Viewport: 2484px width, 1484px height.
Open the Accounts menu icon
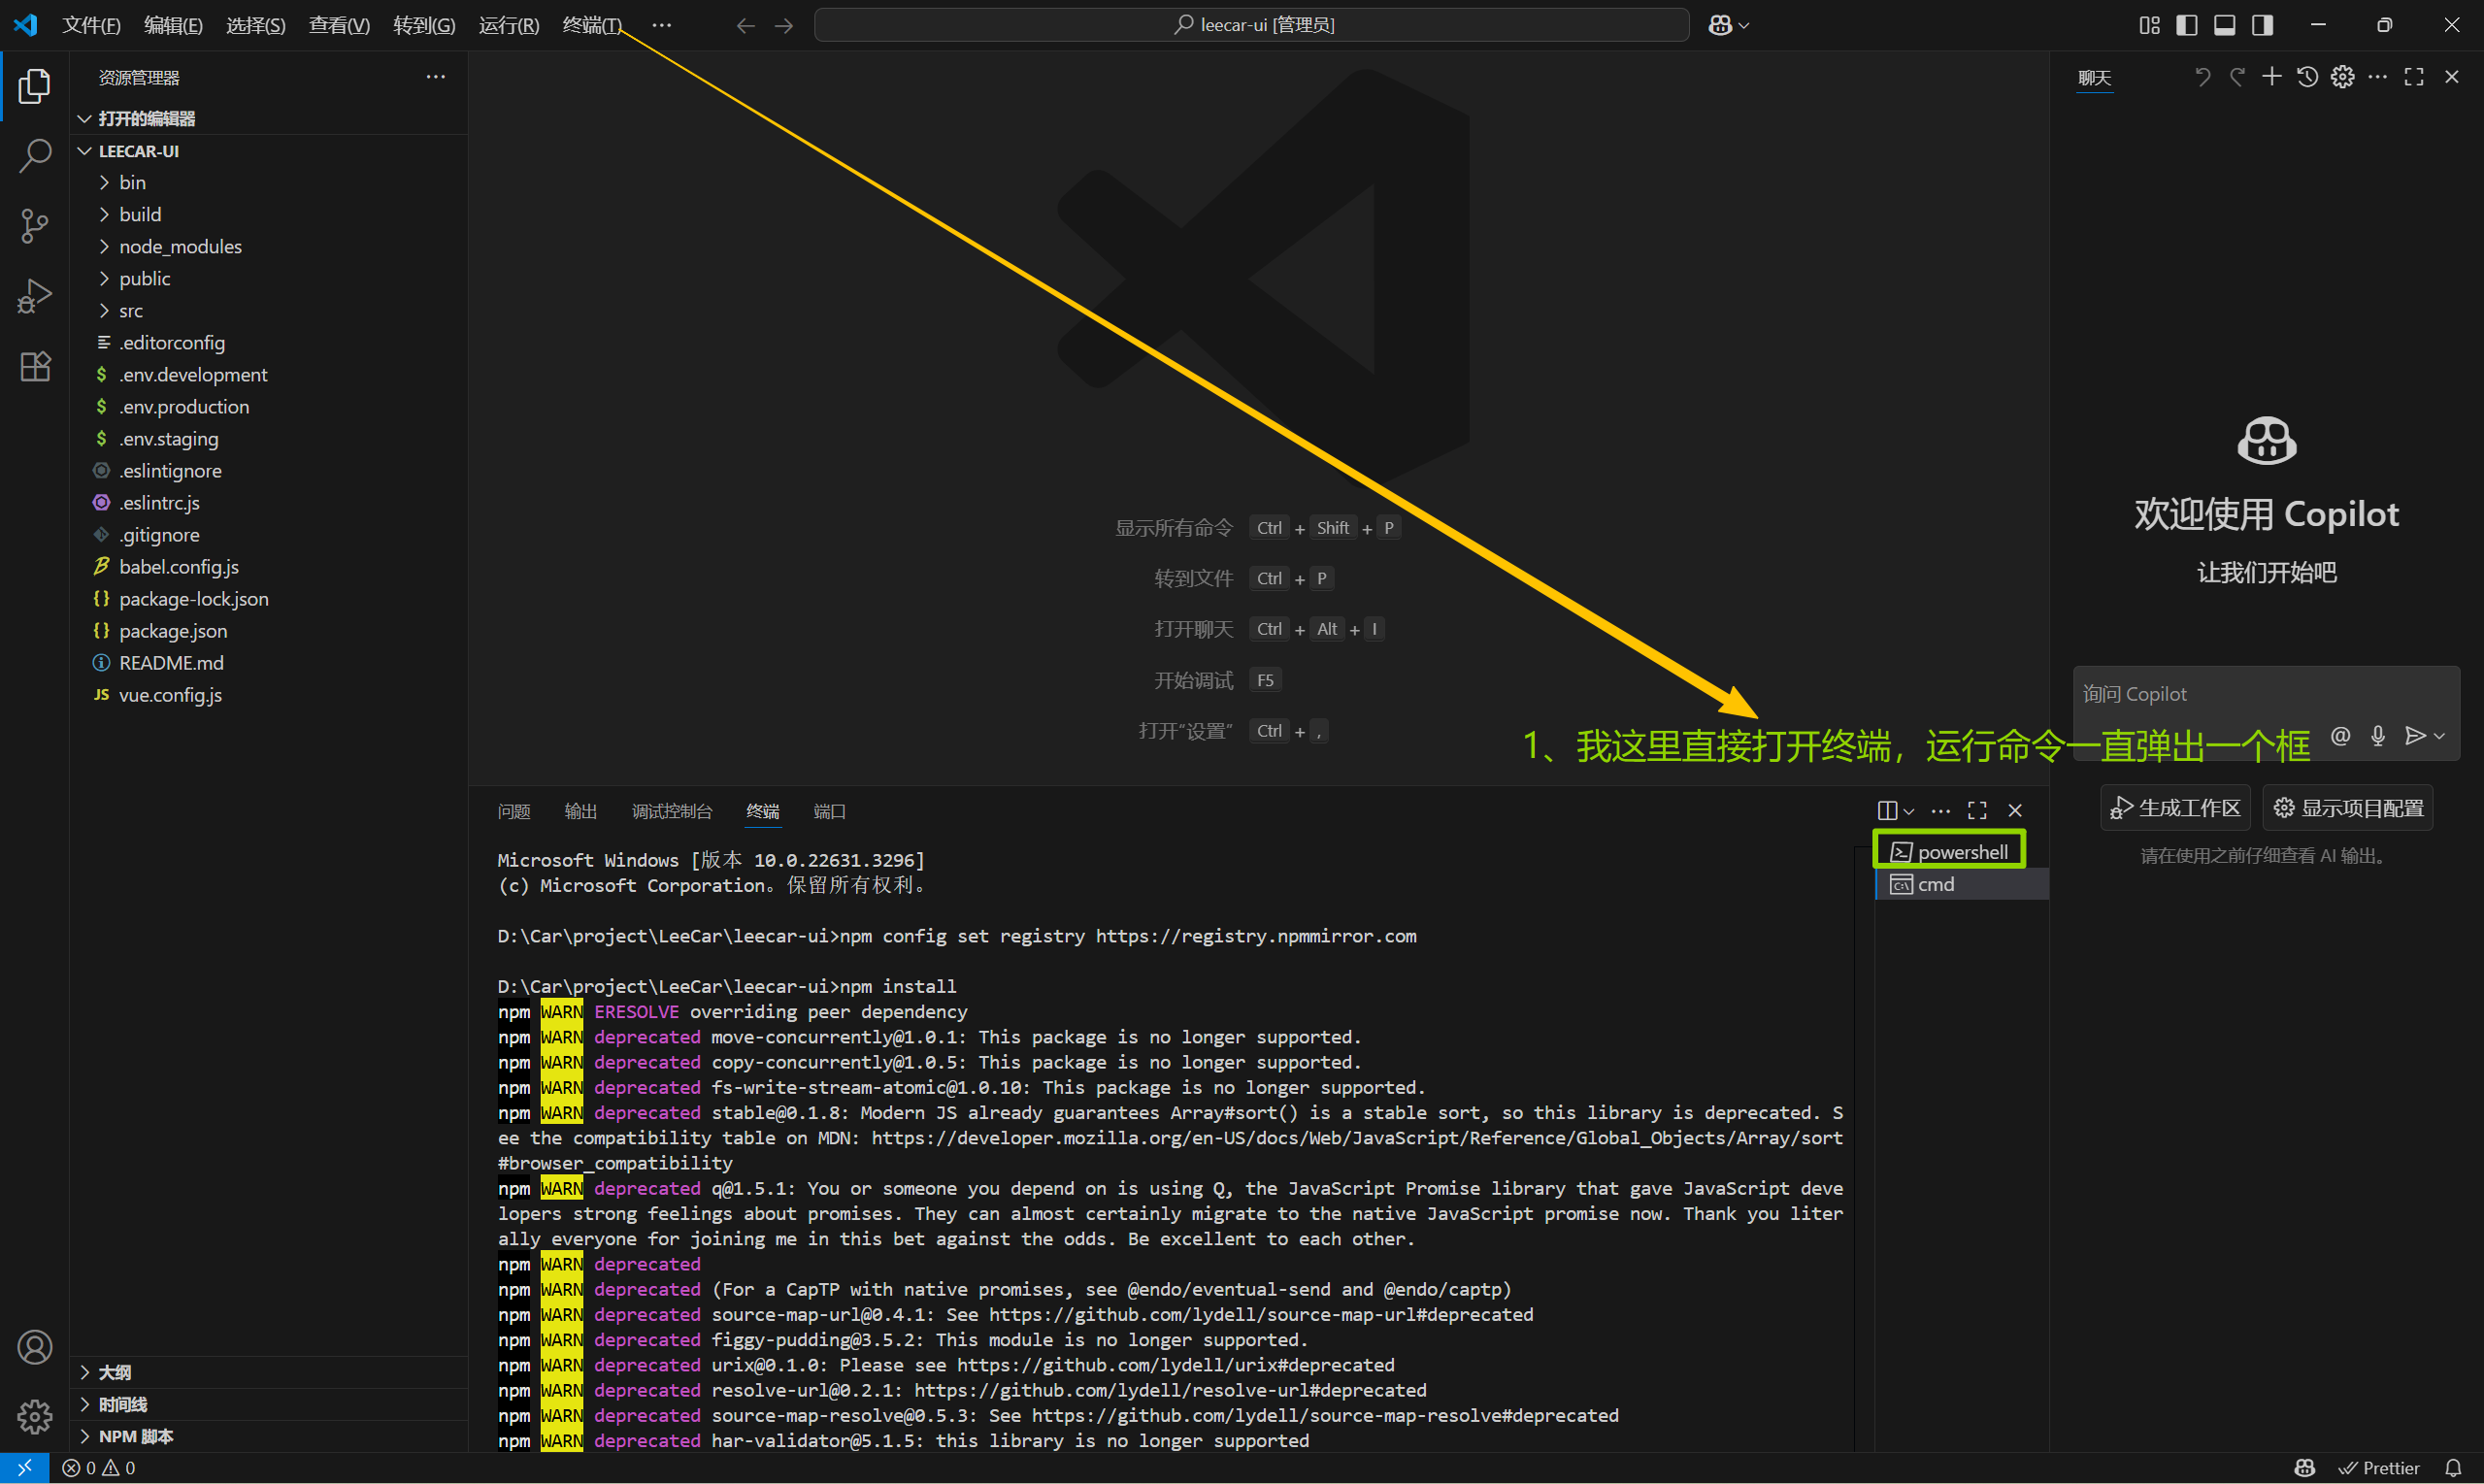35,1347
